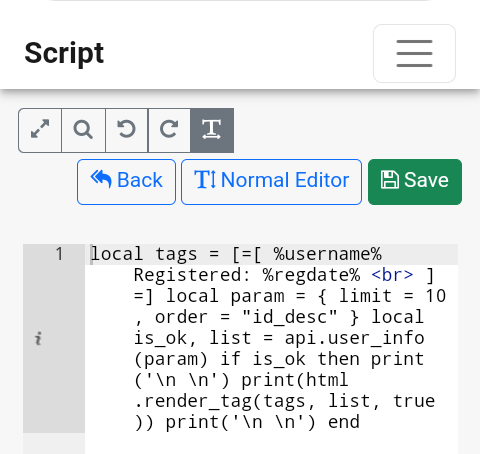The width and height of the screenshot is (480, 454).
Task: Open the hamburger navigation menu
Action: point(414,53)
